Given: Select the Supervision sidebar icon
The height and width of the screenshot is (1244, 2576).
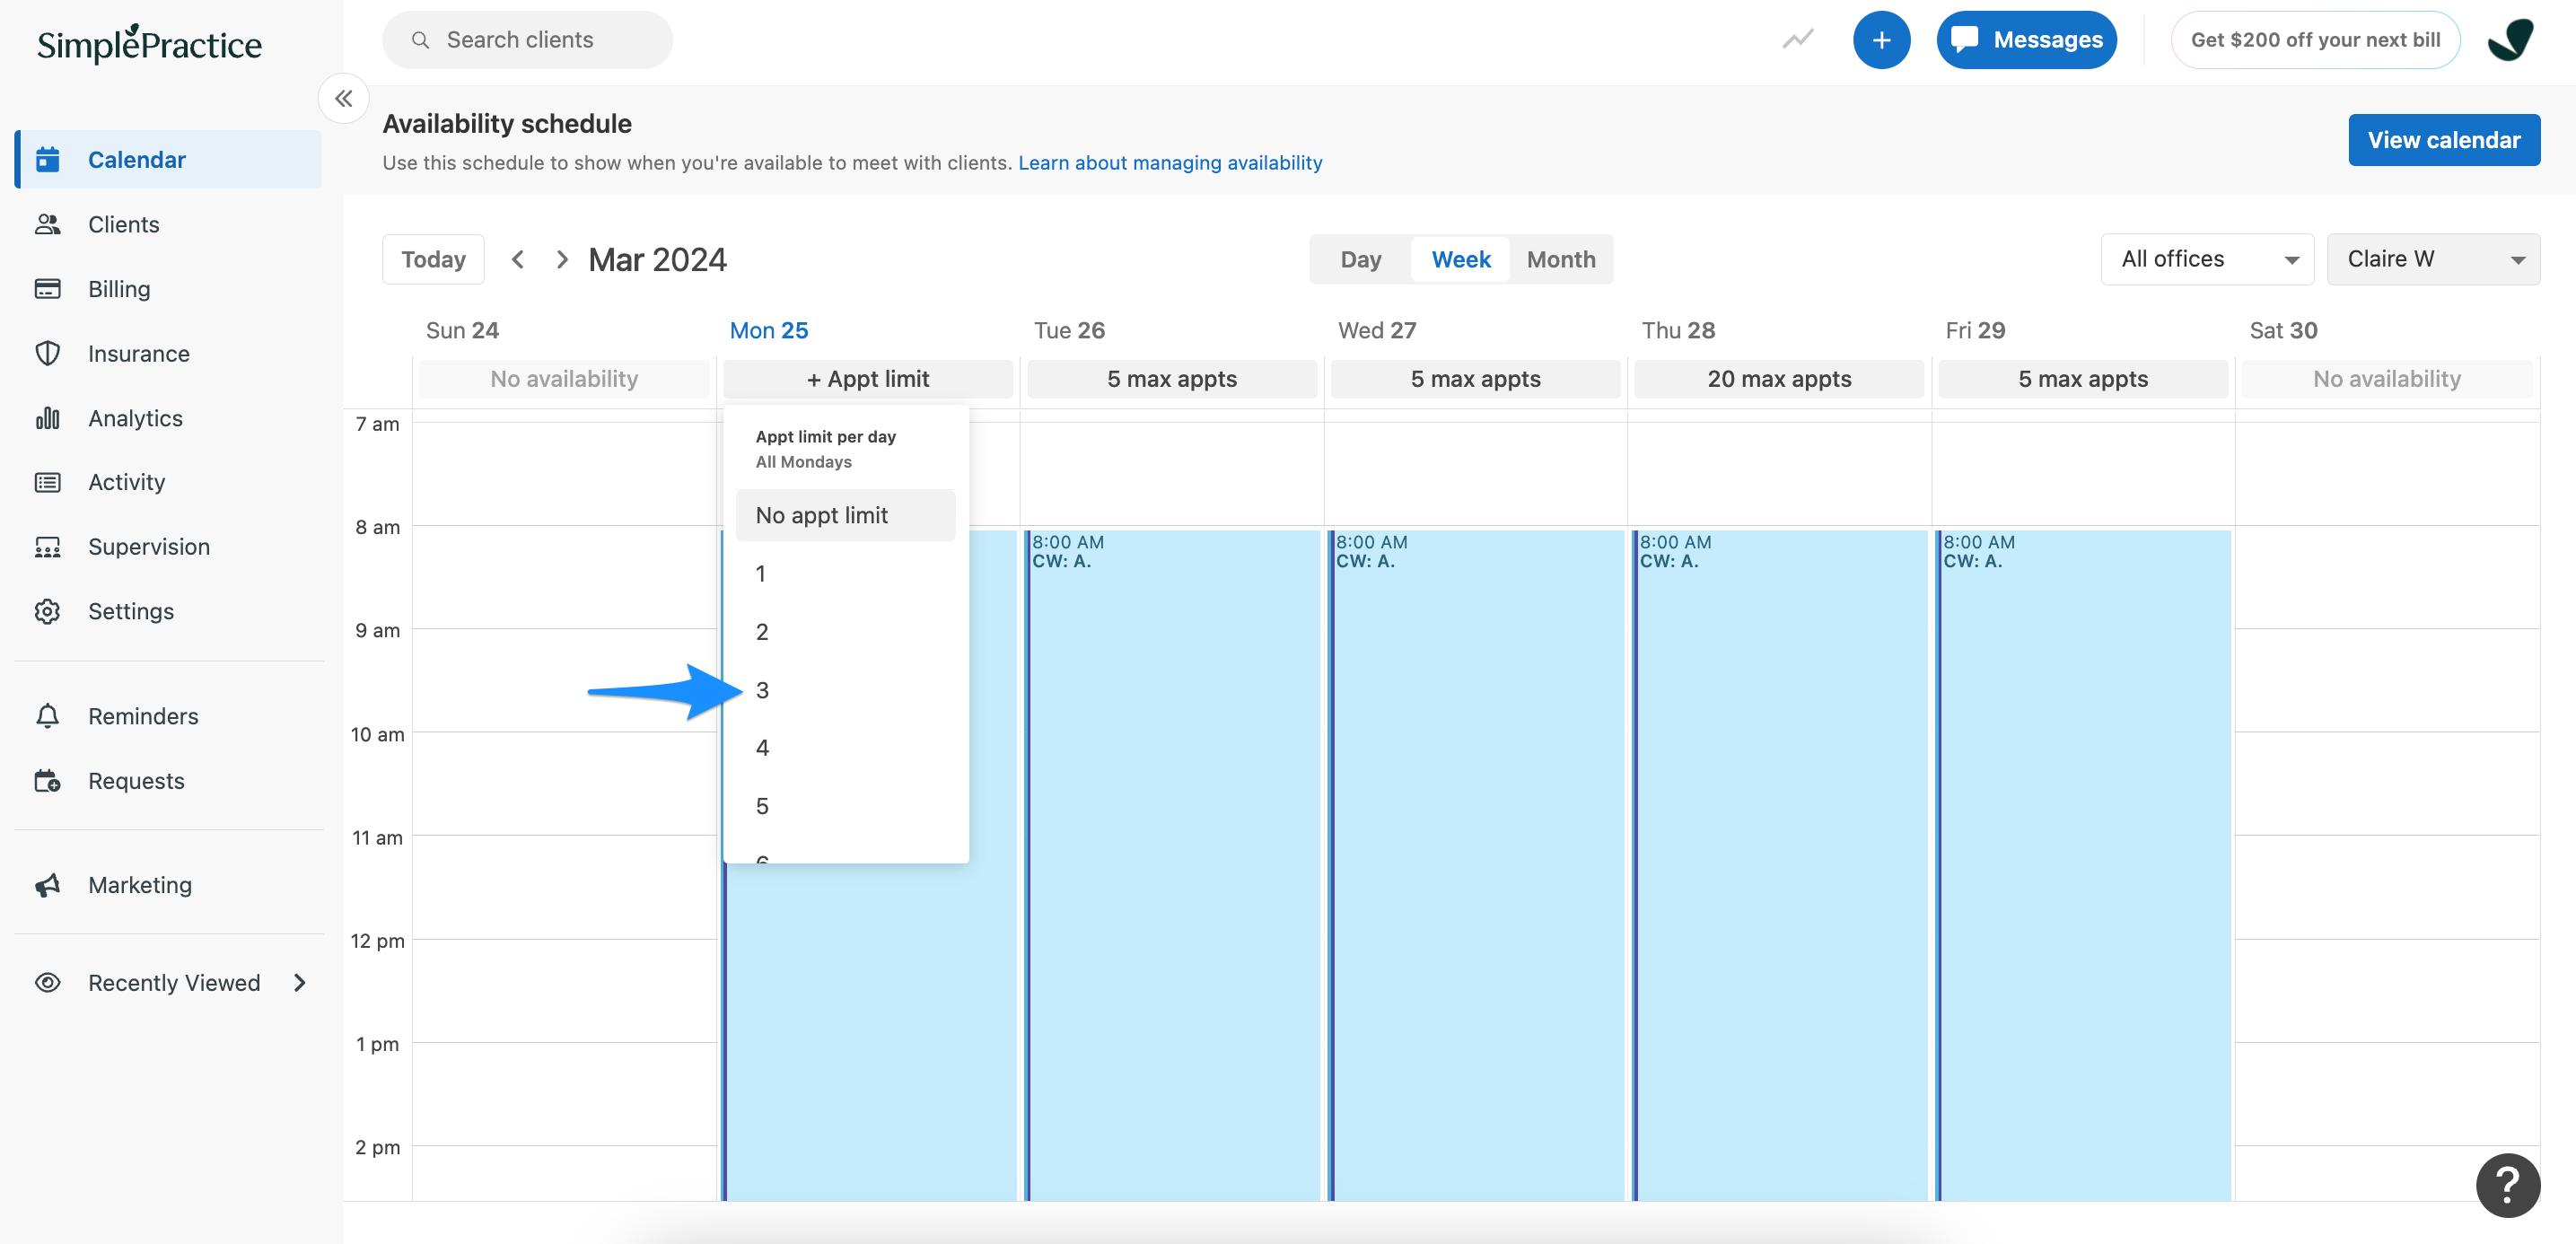Looking at the screenshot, I should (47, 546).
